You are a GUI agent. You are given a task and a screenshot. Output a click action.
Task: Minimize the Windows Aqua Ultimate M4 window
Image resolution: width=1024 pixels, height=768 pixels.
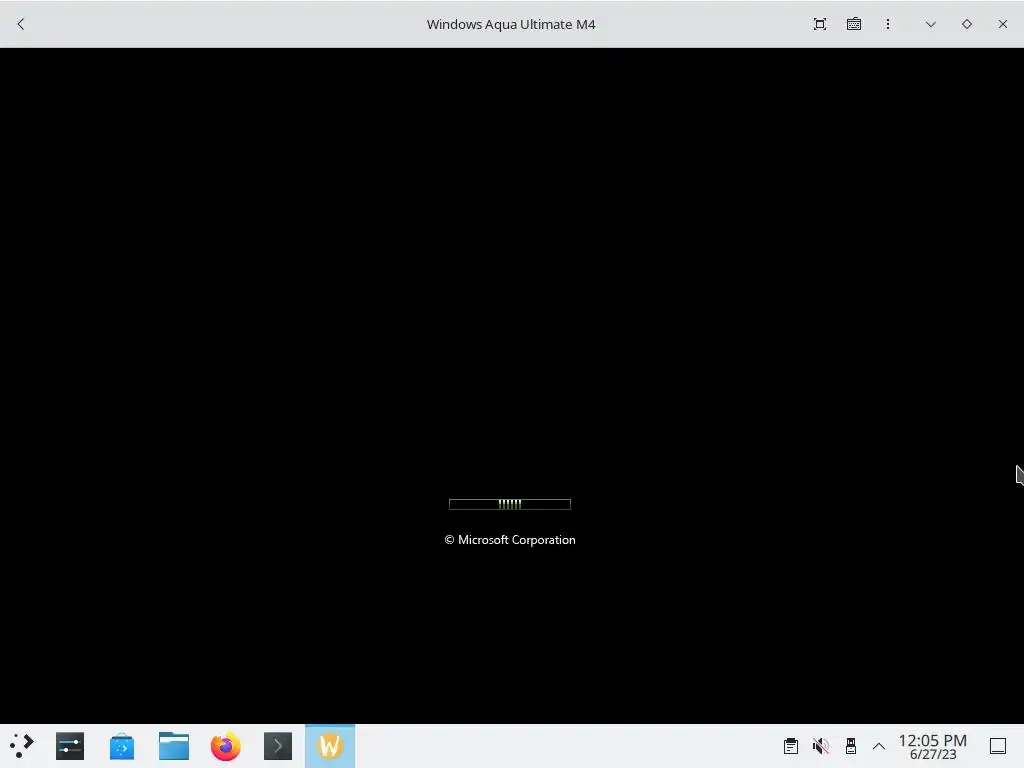click(x=931, y=24)
